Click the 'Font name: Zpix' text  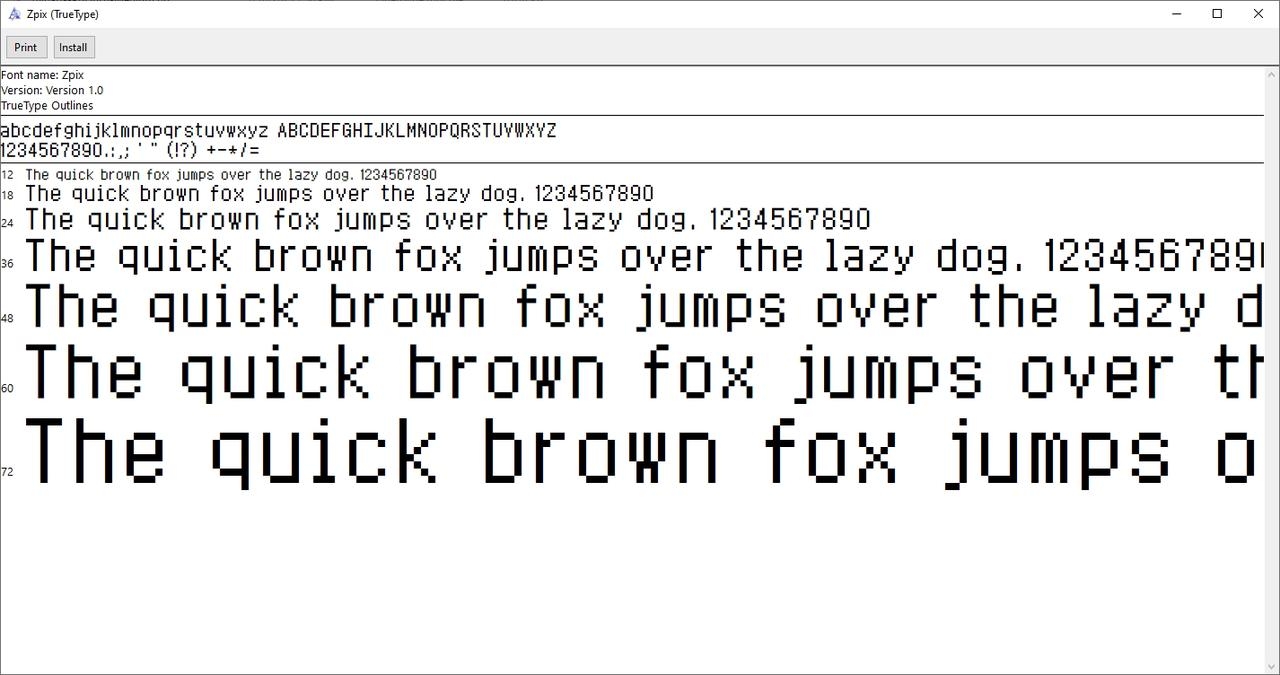point(42,75)
